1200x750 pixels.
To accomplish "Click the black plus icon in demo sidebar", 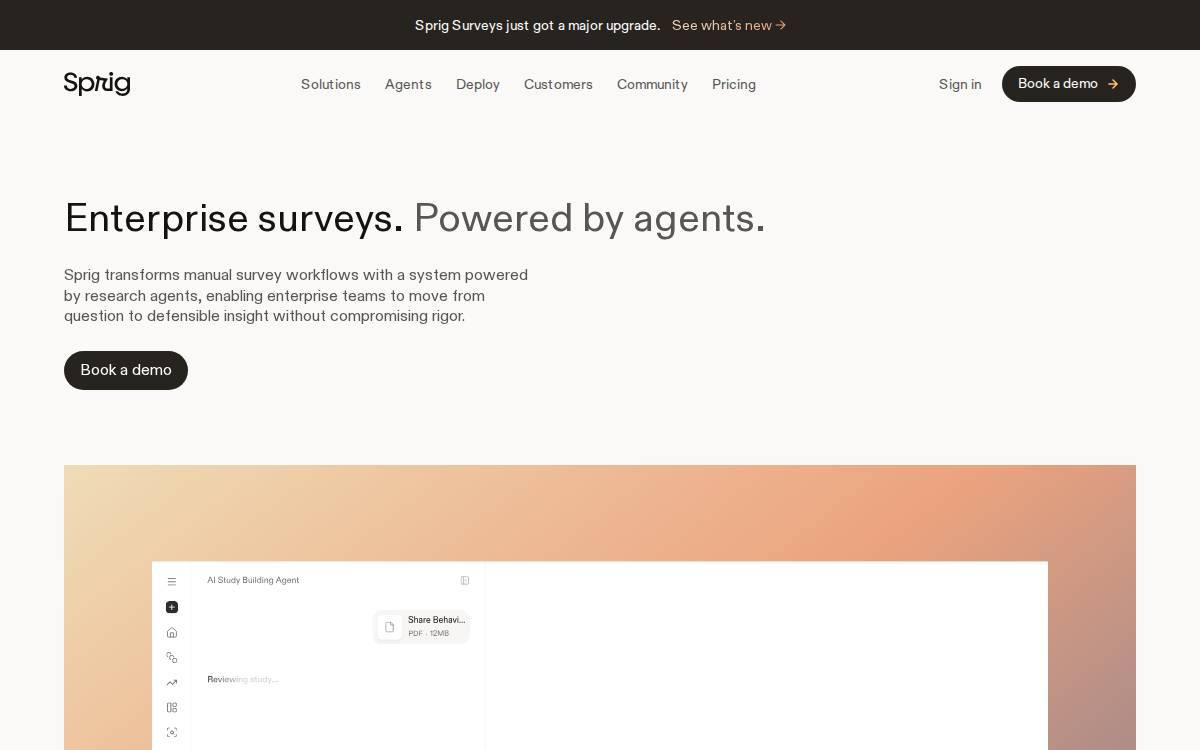I will 172,607.
